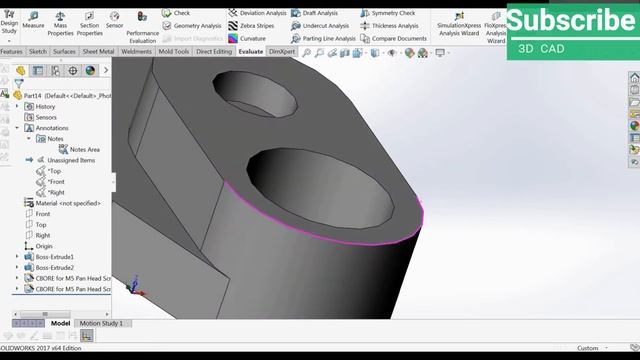The image size is (640, 360).
Task: Toggle the Section View icon
Action: tap(345, 53)
